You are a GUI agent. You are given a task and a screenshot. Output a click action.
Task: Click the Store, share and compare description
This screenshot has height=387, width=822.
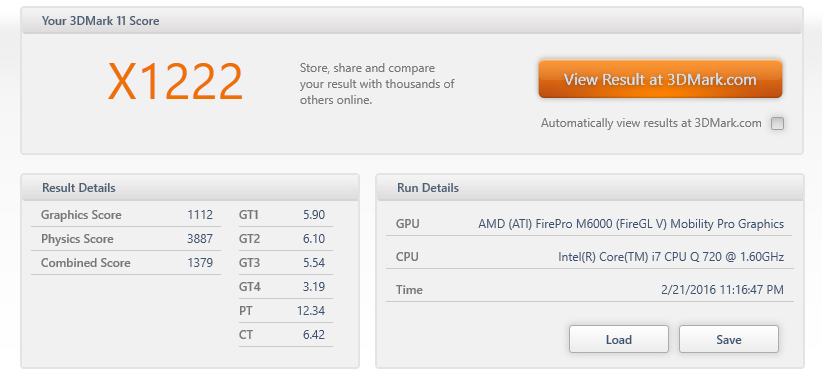click(377, 84)
